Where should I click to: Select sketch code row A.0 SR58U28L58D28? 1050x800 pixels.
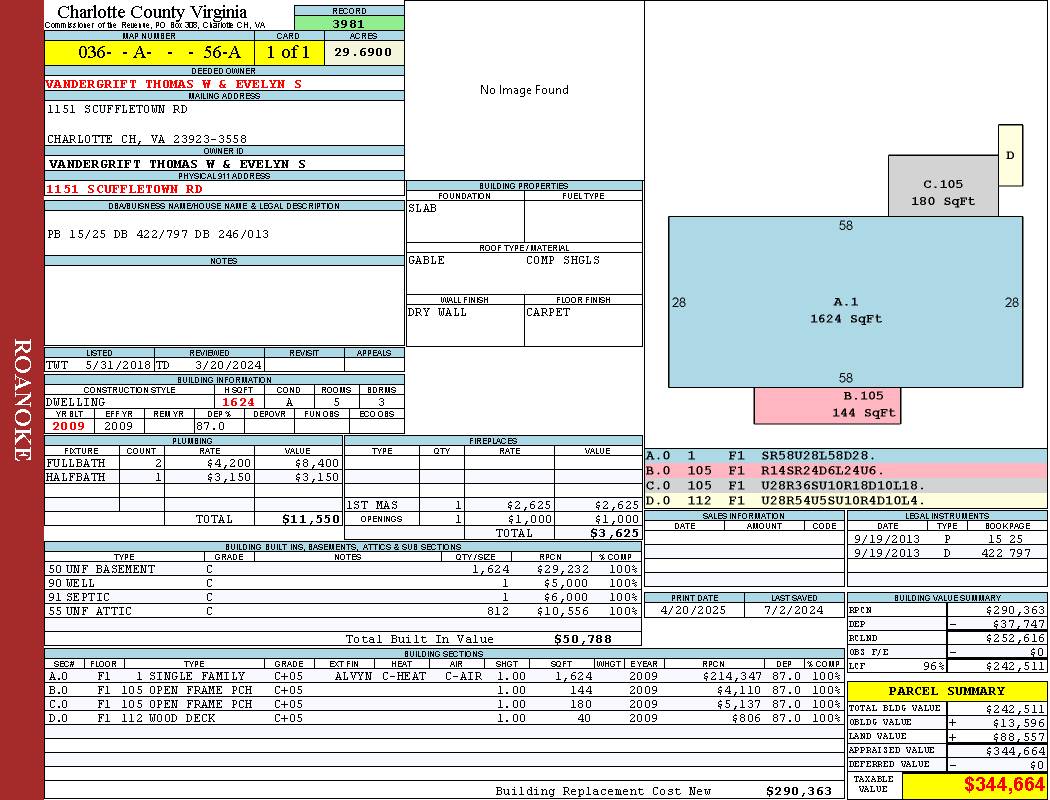[x=846, y=456]
